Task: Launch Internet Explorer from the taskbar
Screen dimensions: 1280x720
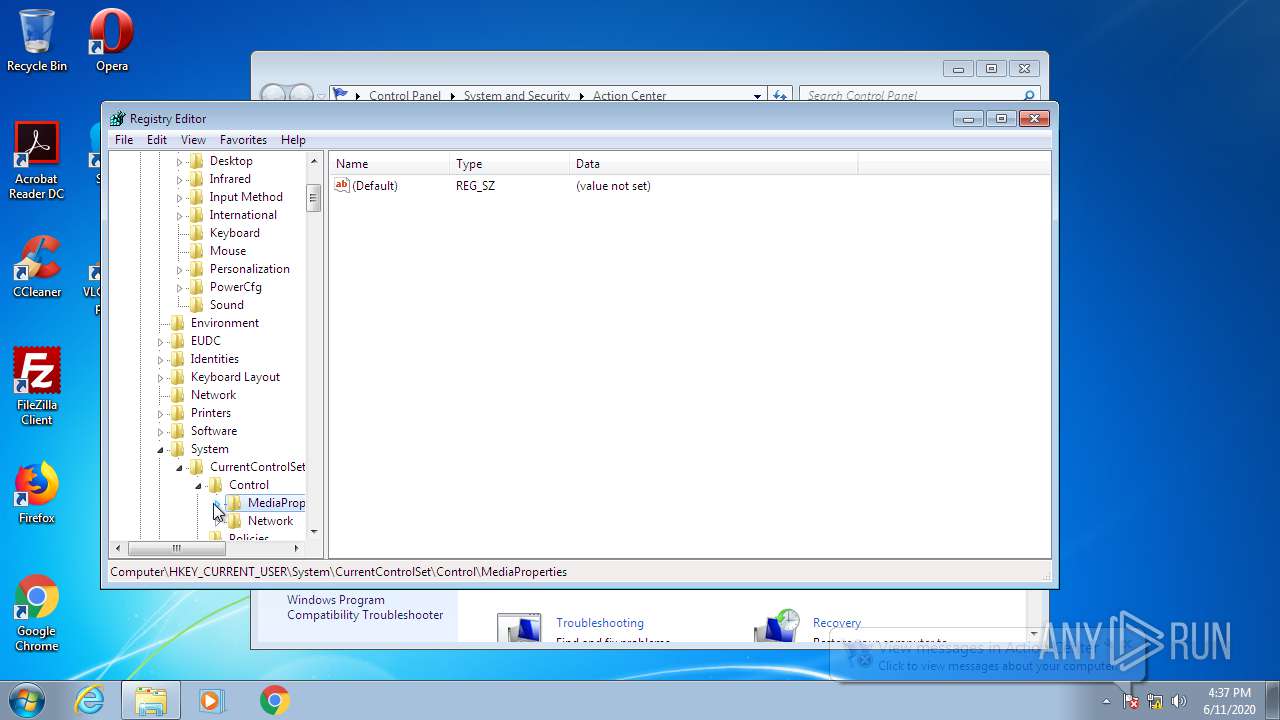Action: click(90, 700)
